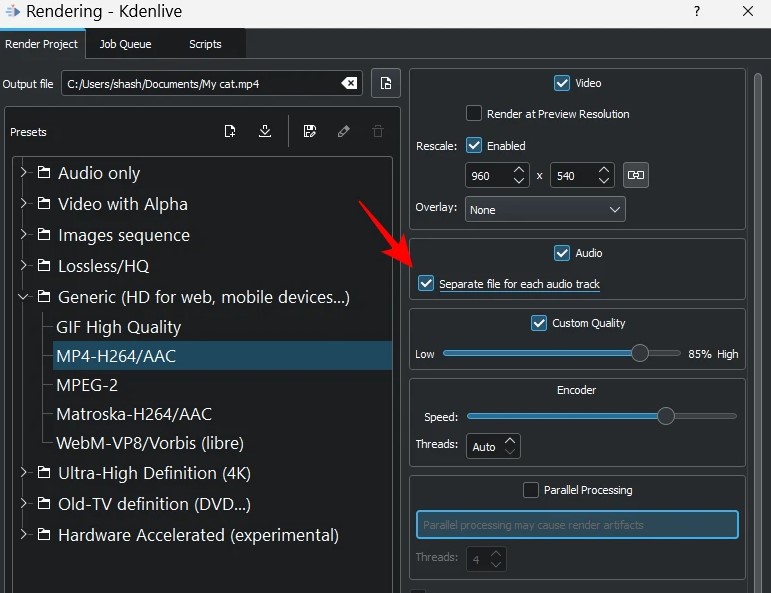Switch to Render Project tab
Image resolution: width=771 pixels, height=593 pixels.
click(x=42, y=44)
